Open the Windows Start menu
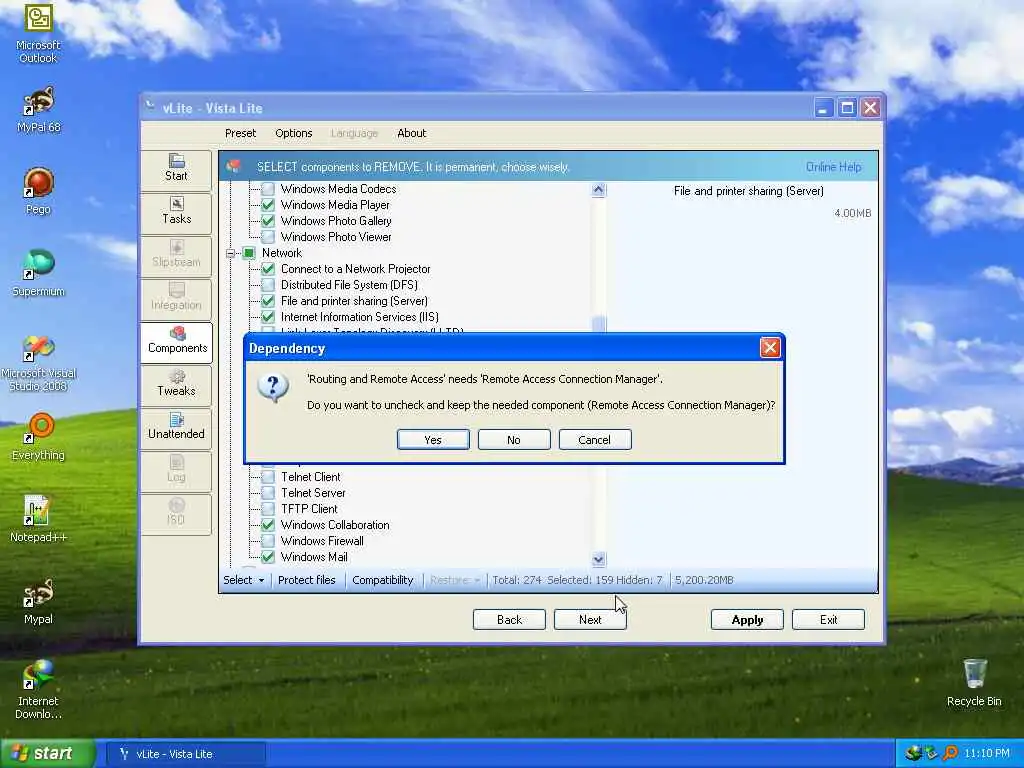Image resolution: width=1024 pixels, height=768 pixels. (x=48, y=753)
